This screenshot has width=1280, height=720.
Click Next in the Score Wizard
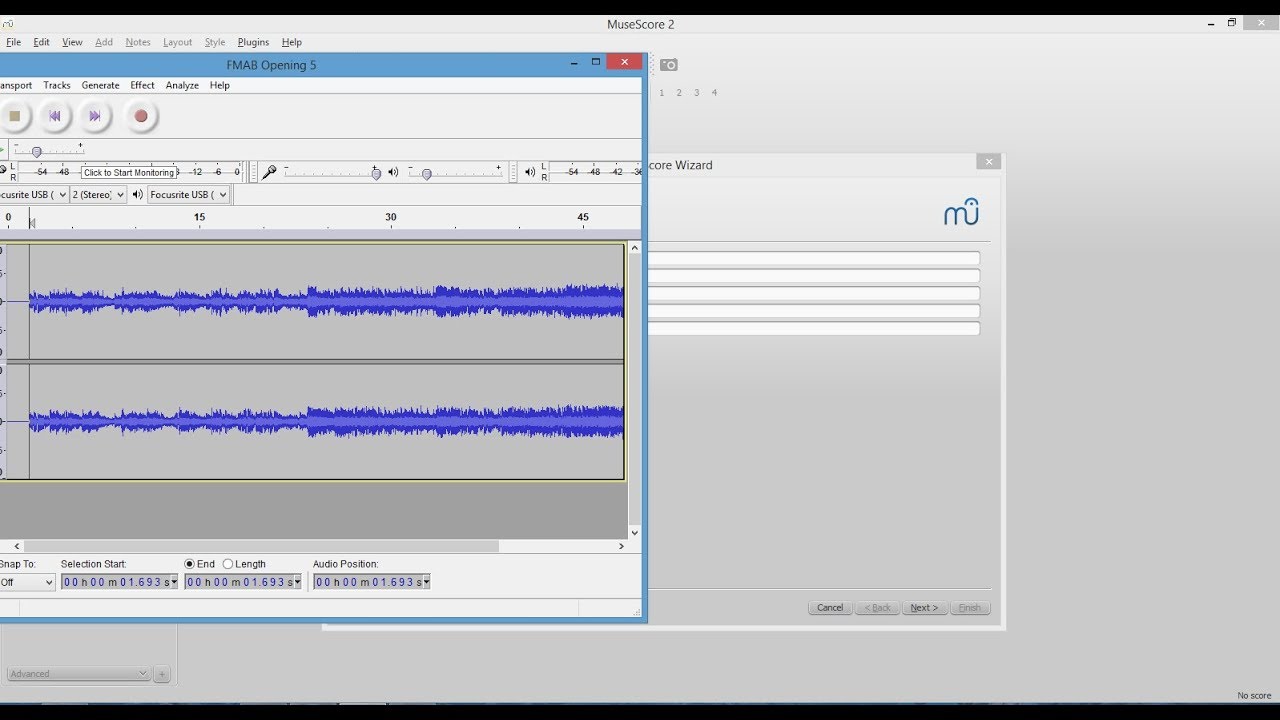click(x=924, y=607)
